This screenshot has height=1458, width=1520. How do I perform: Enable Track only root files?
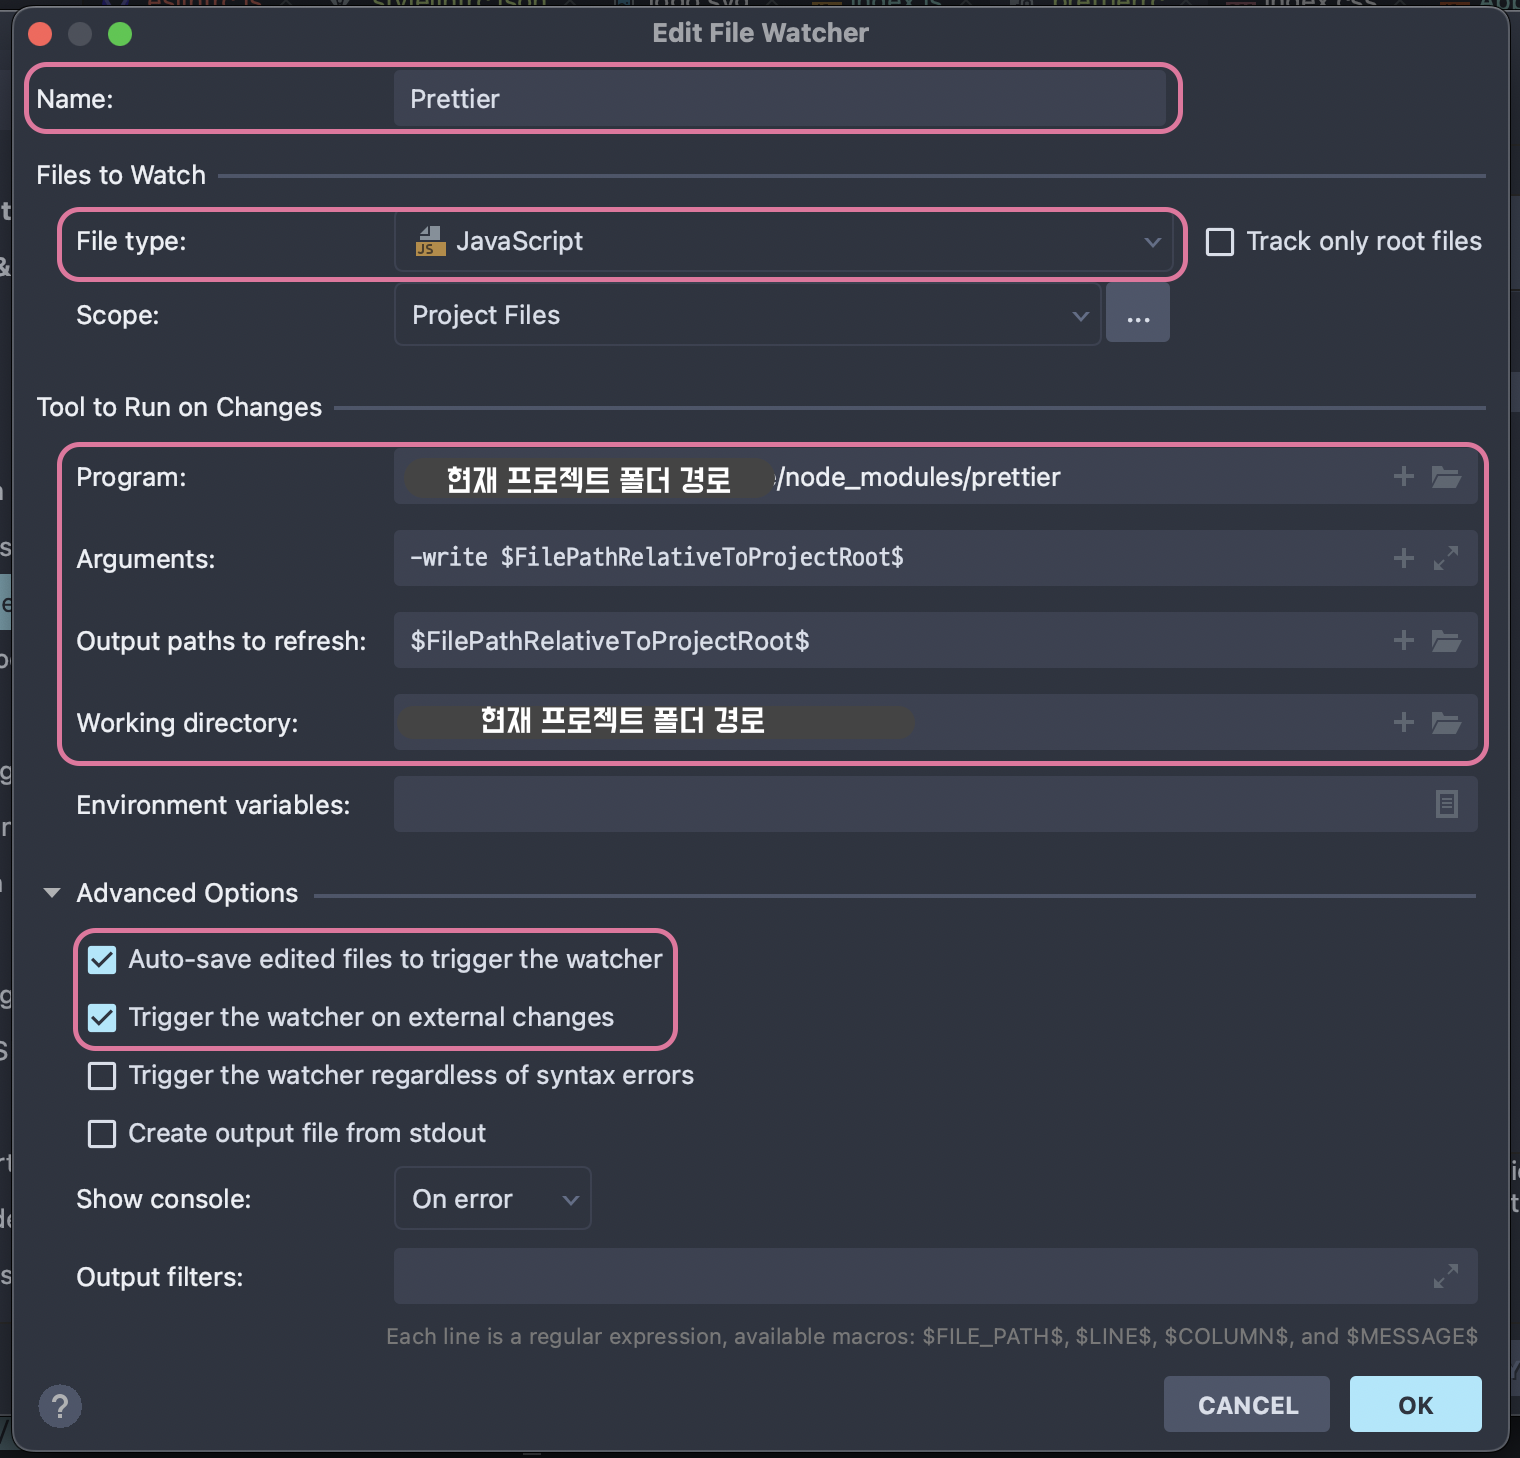coord(1220,242)
